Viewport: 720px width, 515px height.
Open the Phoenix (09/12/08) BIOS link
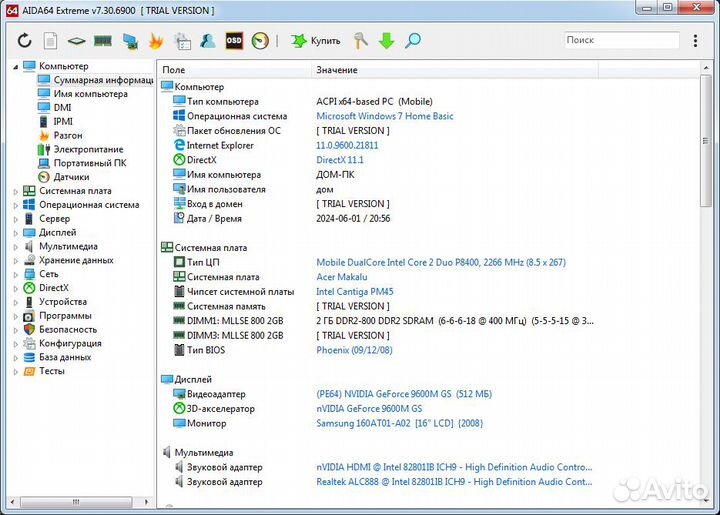tap(354, 350)
